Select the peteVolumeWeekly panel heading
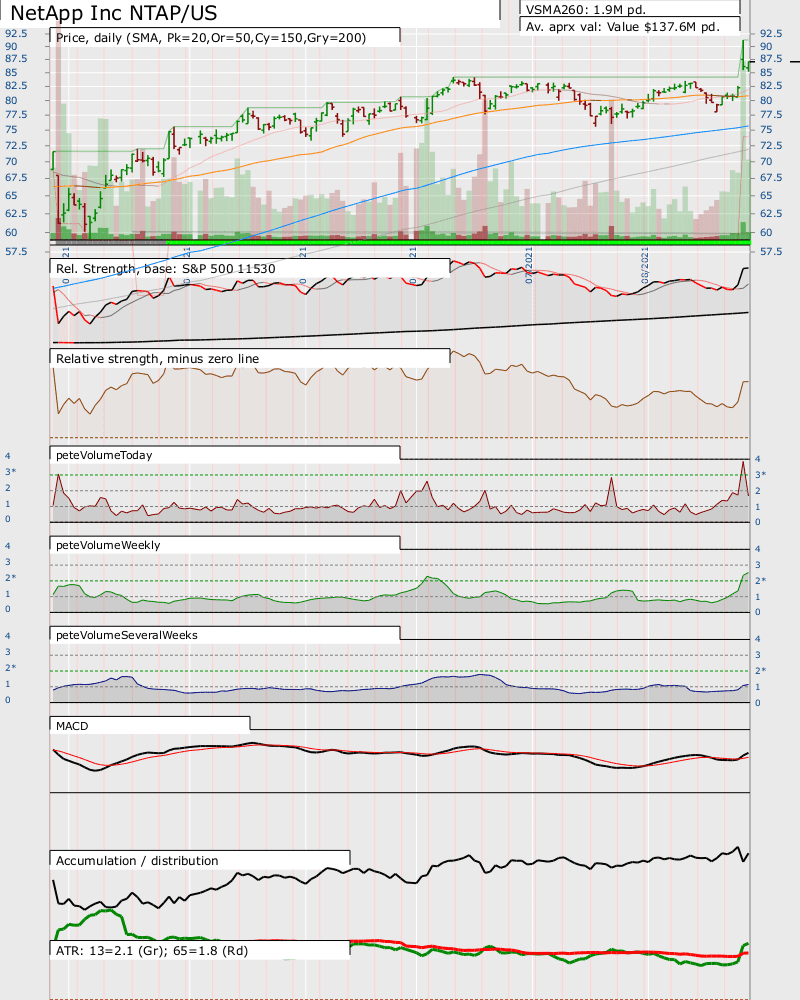800x1000 pixels. (108, 545)
